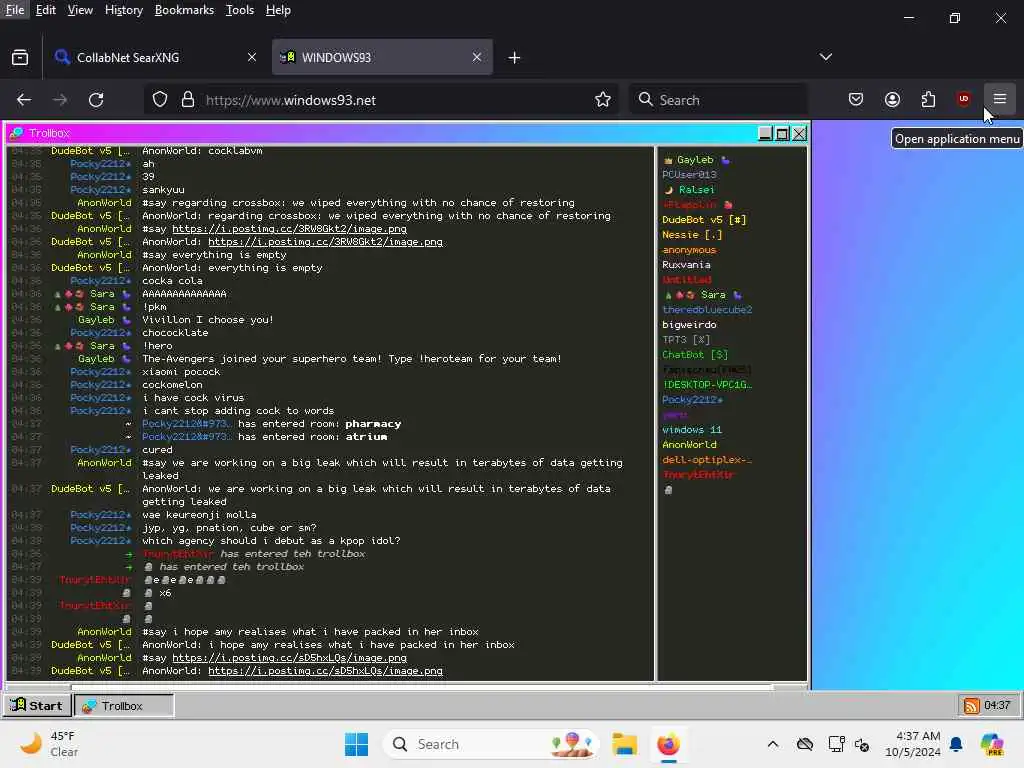
Task: Open first i.postimg.cc 3RW8Gkt2 link by AnonWorld
Action: [x=289, y=229]
